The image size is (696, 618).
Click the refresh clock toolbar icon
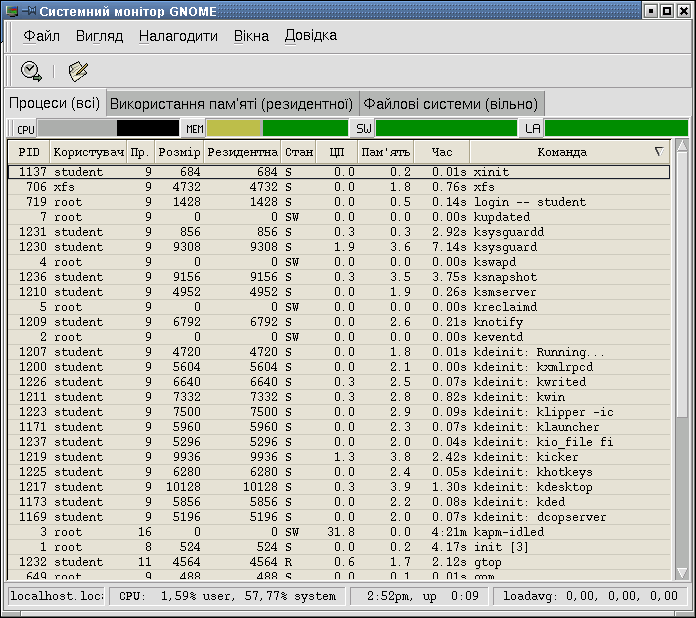pyautogui.click(x=31, y=71)
